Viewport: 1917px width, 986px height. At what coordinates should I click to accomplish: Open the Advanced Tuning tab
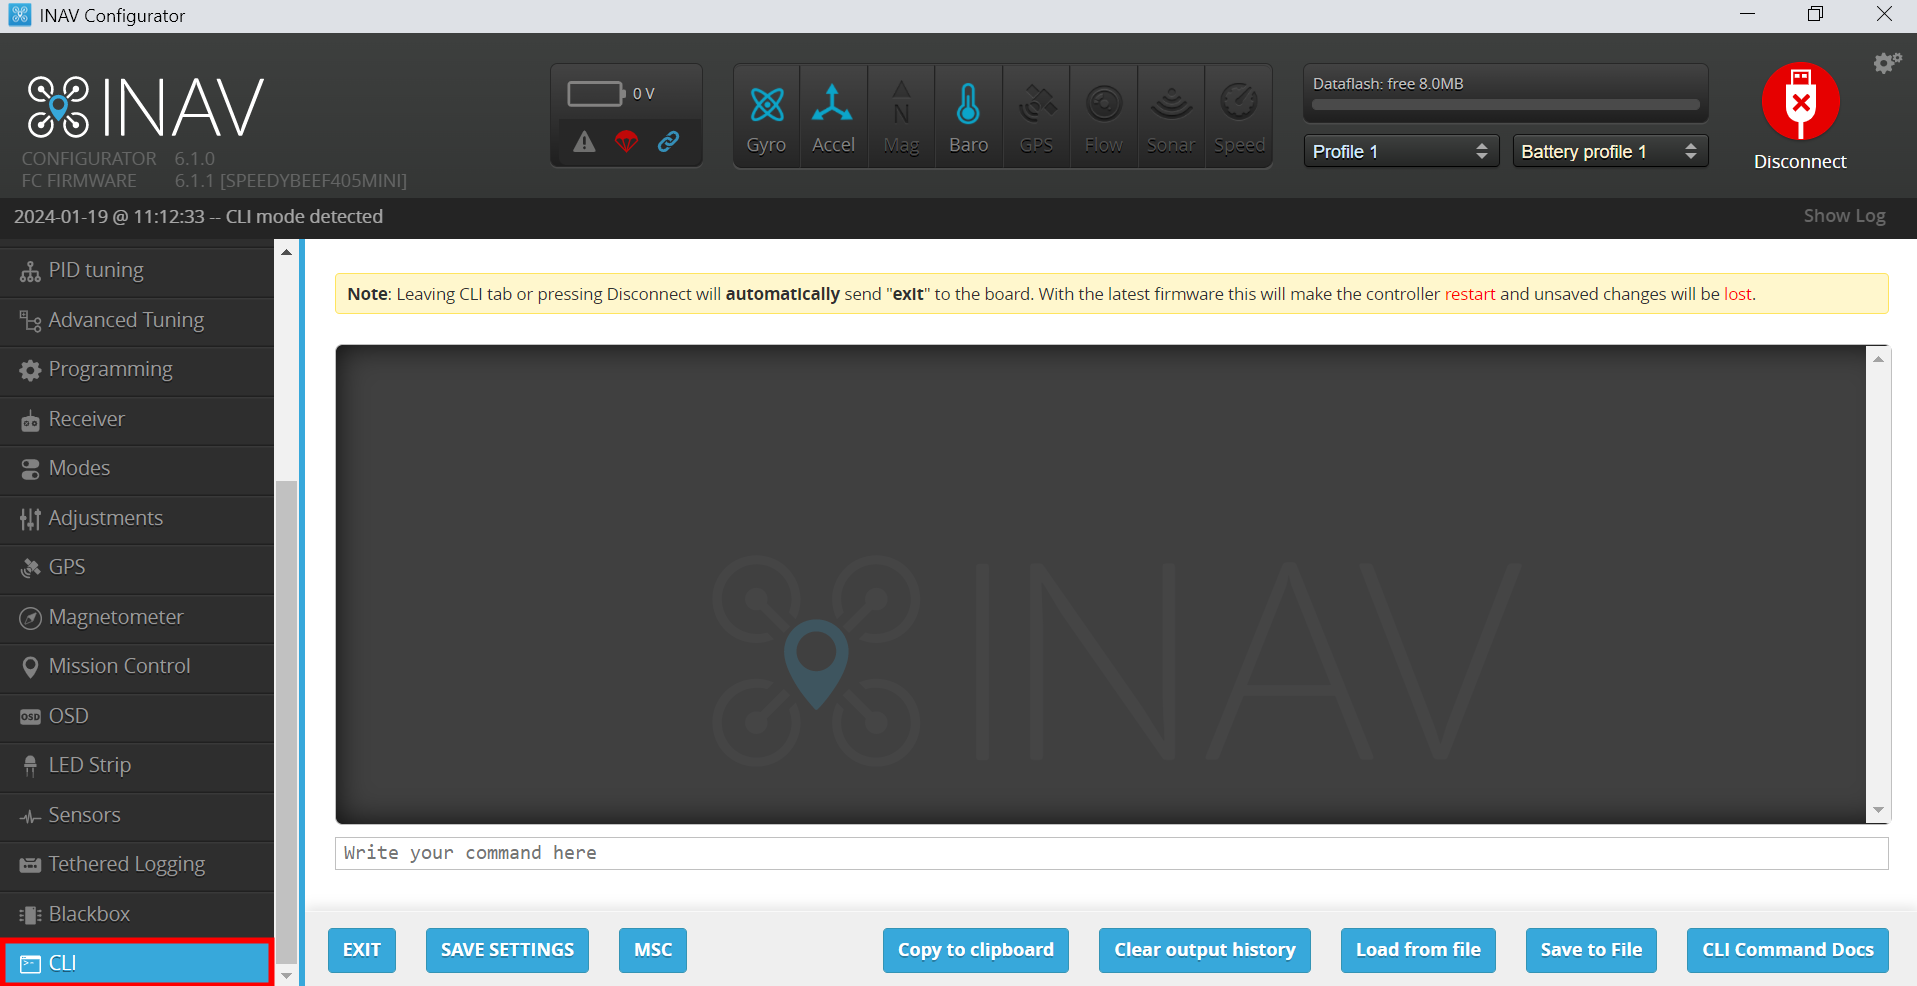click(x=137, y=321)
